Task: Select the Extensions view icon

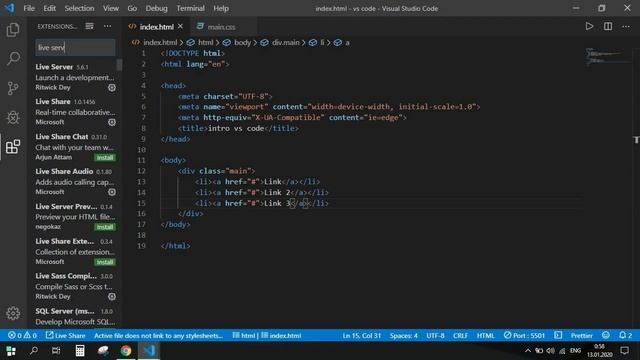Action: click(13, 147)
